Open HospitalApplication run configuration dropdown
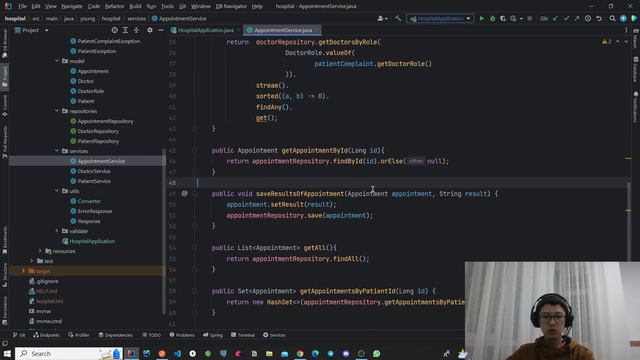 click(x=440, y=18)
